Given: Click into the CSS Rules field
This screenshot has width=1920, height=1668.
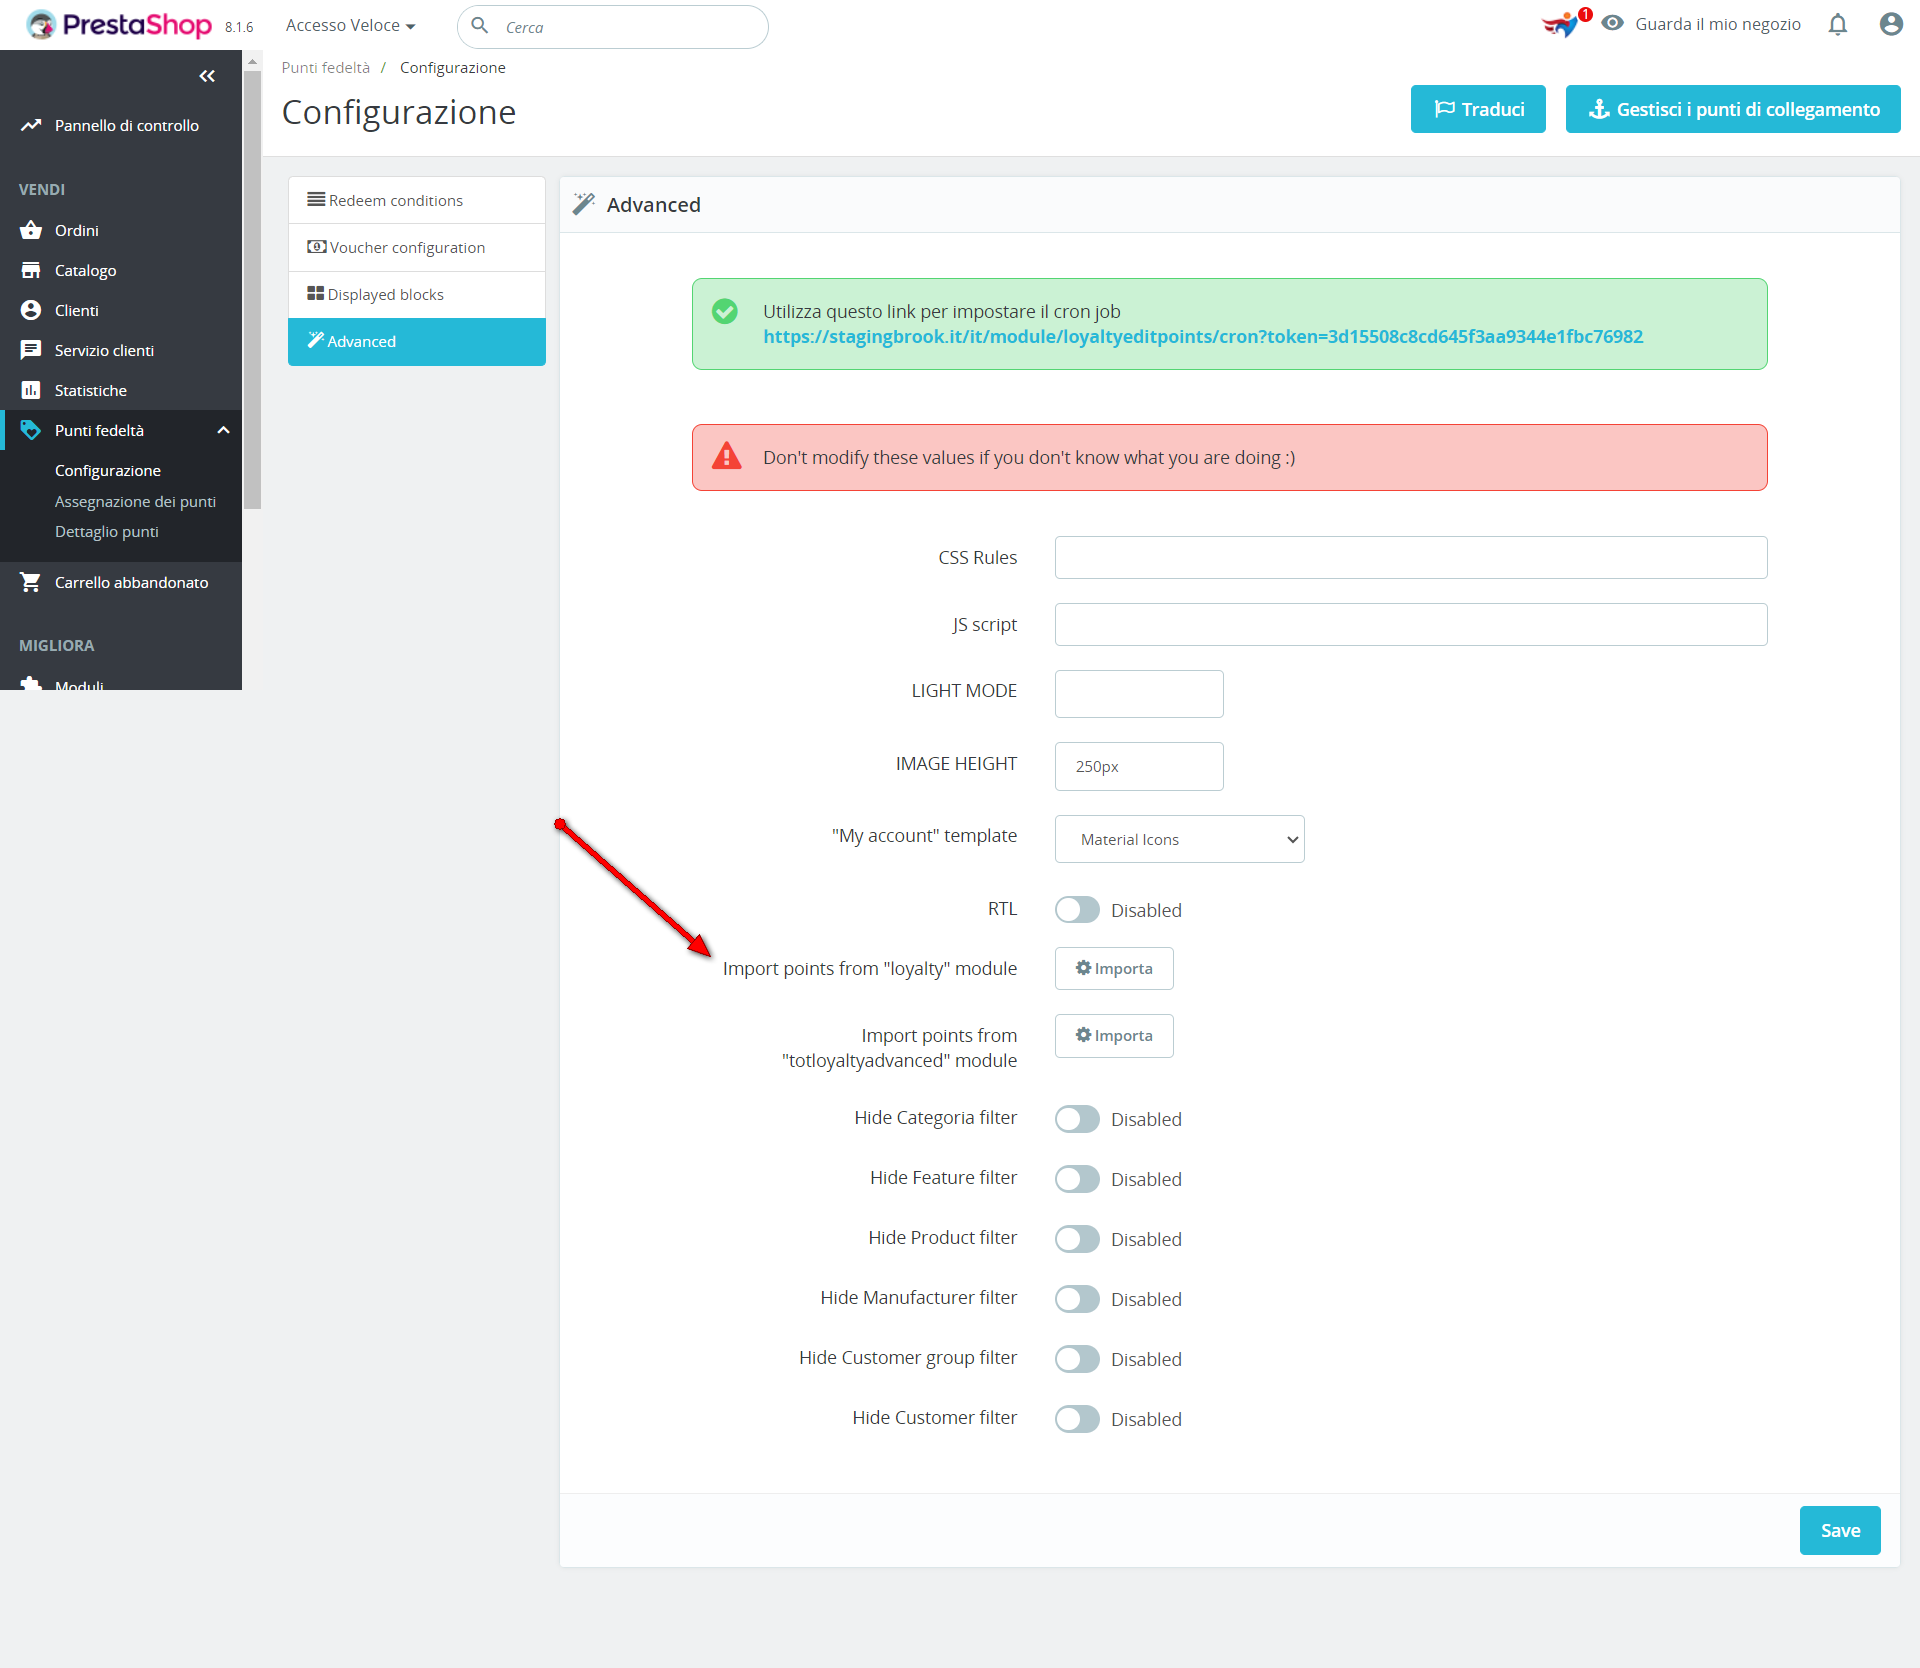Looking at the screenshot, I should [x=1410, y=557].
